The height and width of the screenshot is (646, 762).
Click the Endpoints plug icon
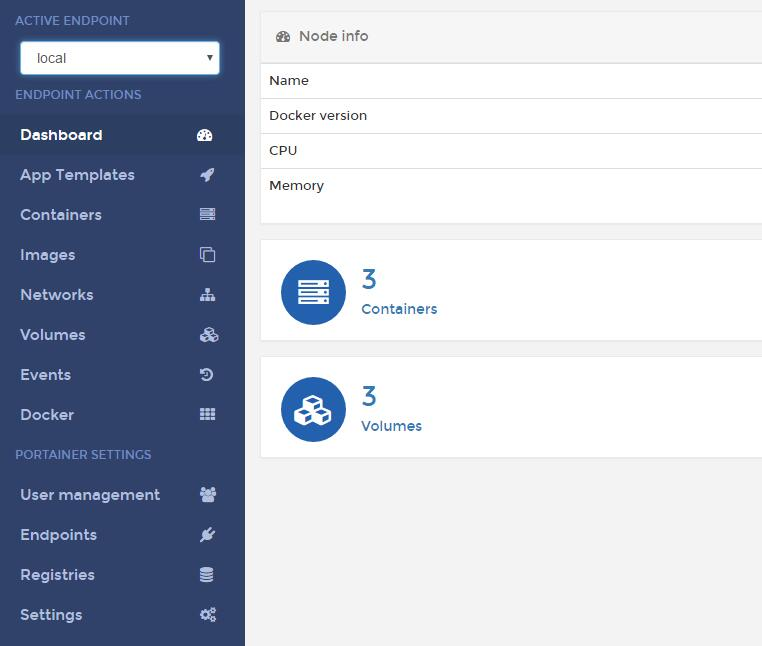(x=208, y=535)
